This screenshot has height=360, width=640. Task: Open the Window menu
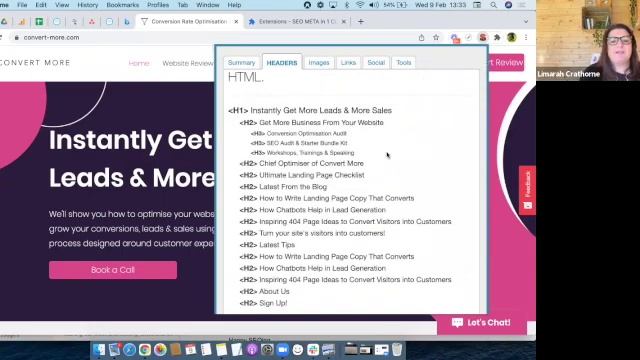click(x=208, y=5)
